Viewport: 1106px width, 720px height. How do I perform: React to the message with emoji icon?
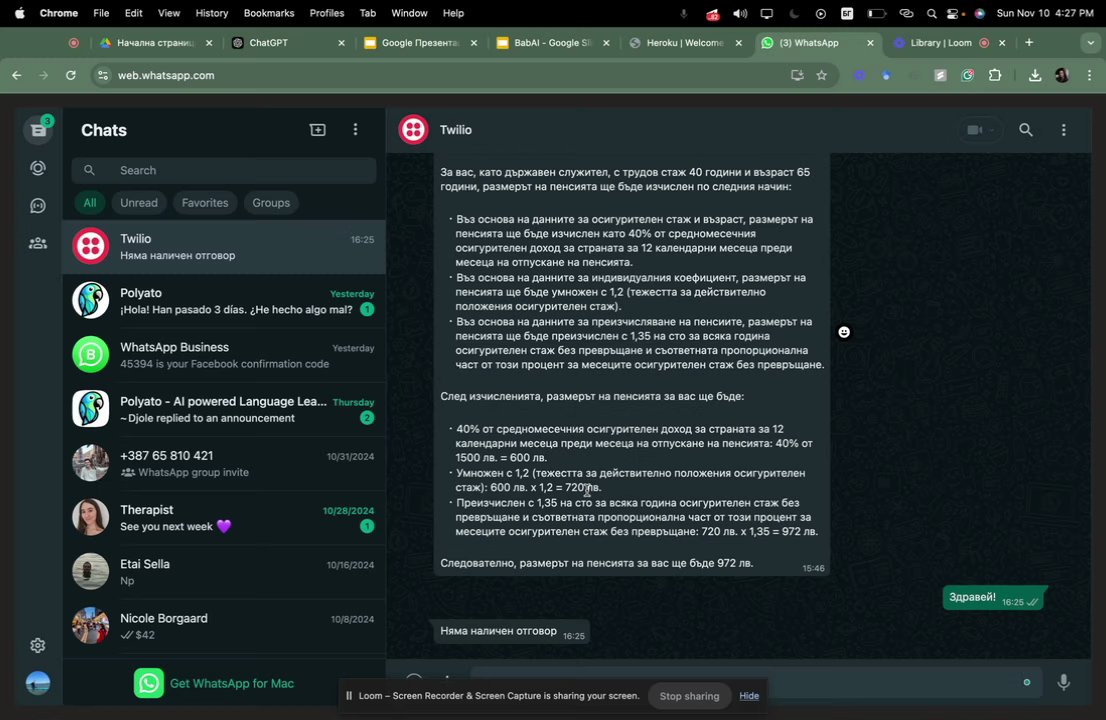844,332
